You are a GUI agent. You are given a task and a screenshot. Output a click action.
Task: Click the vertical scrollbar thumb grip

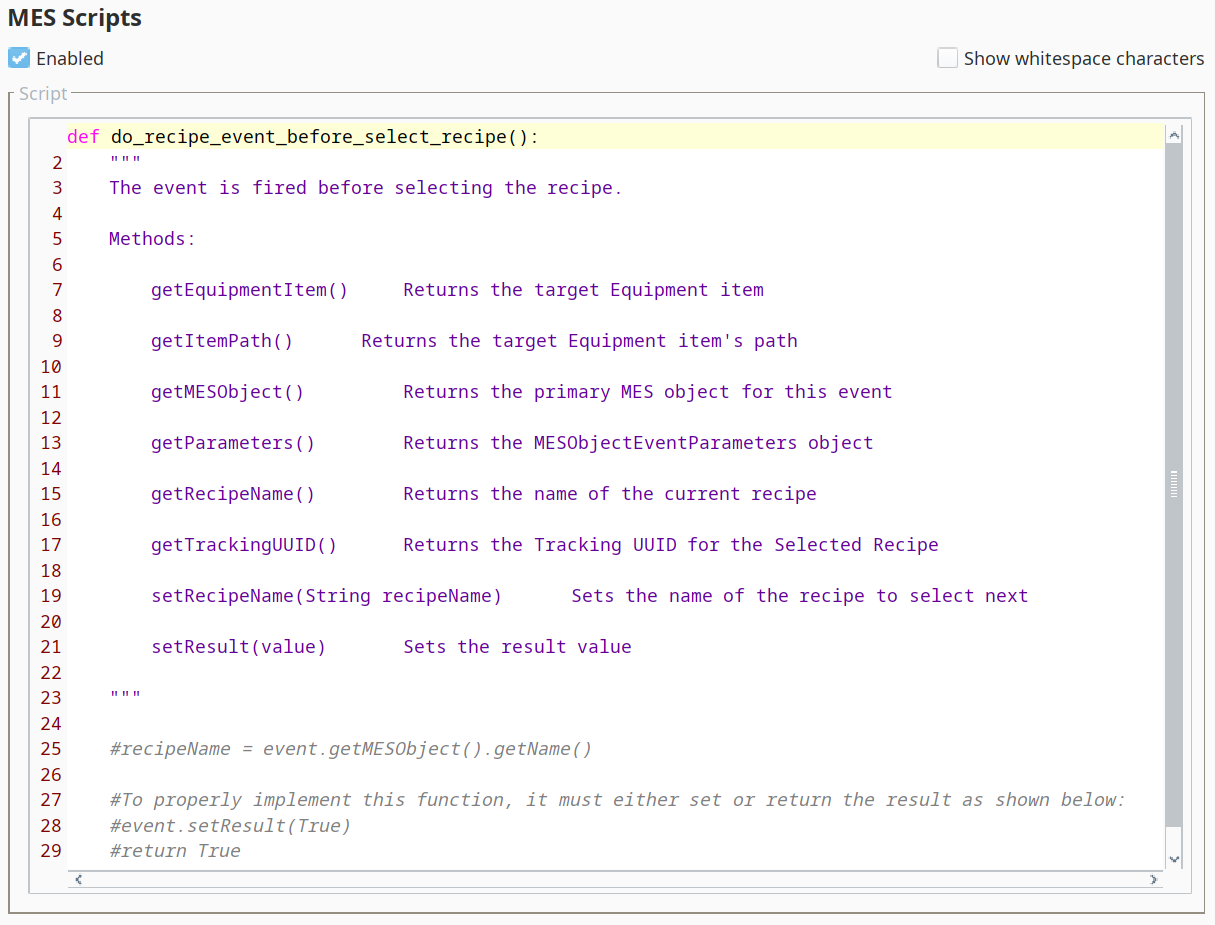click(1174, 484)
